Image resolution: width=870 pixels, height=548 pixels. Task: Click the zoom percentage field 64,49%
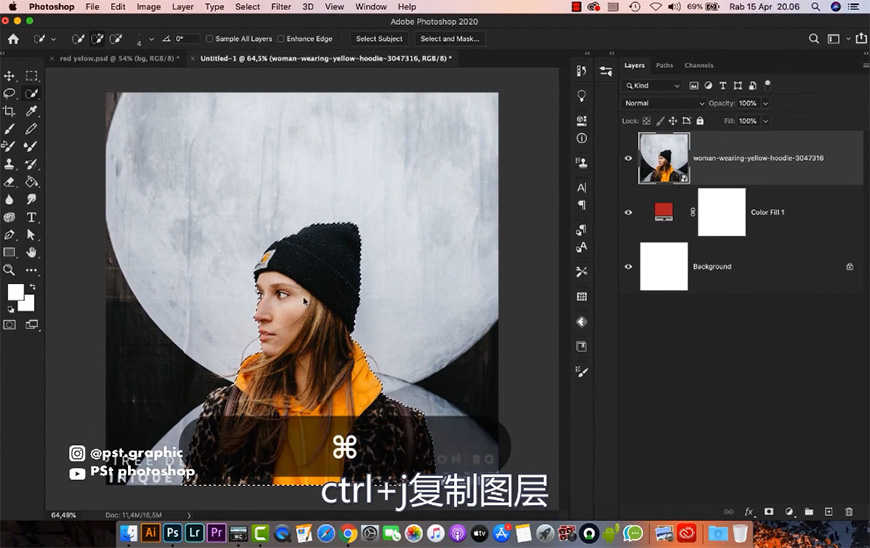(64, 515)
